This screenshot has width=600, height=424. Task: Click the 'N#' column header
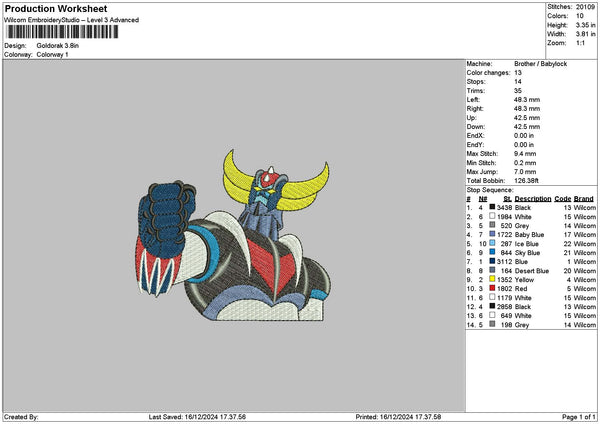(x=483, y=199)
